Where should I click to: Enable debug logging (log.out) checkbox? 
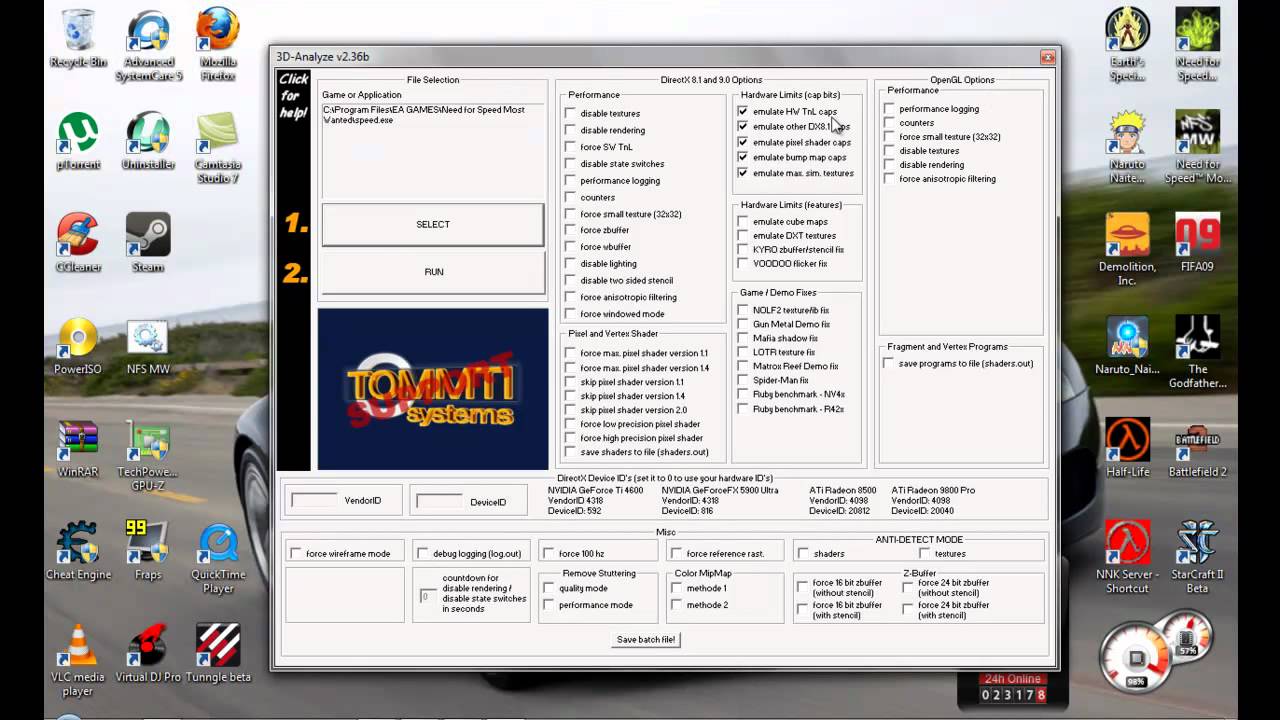(422, 553)
